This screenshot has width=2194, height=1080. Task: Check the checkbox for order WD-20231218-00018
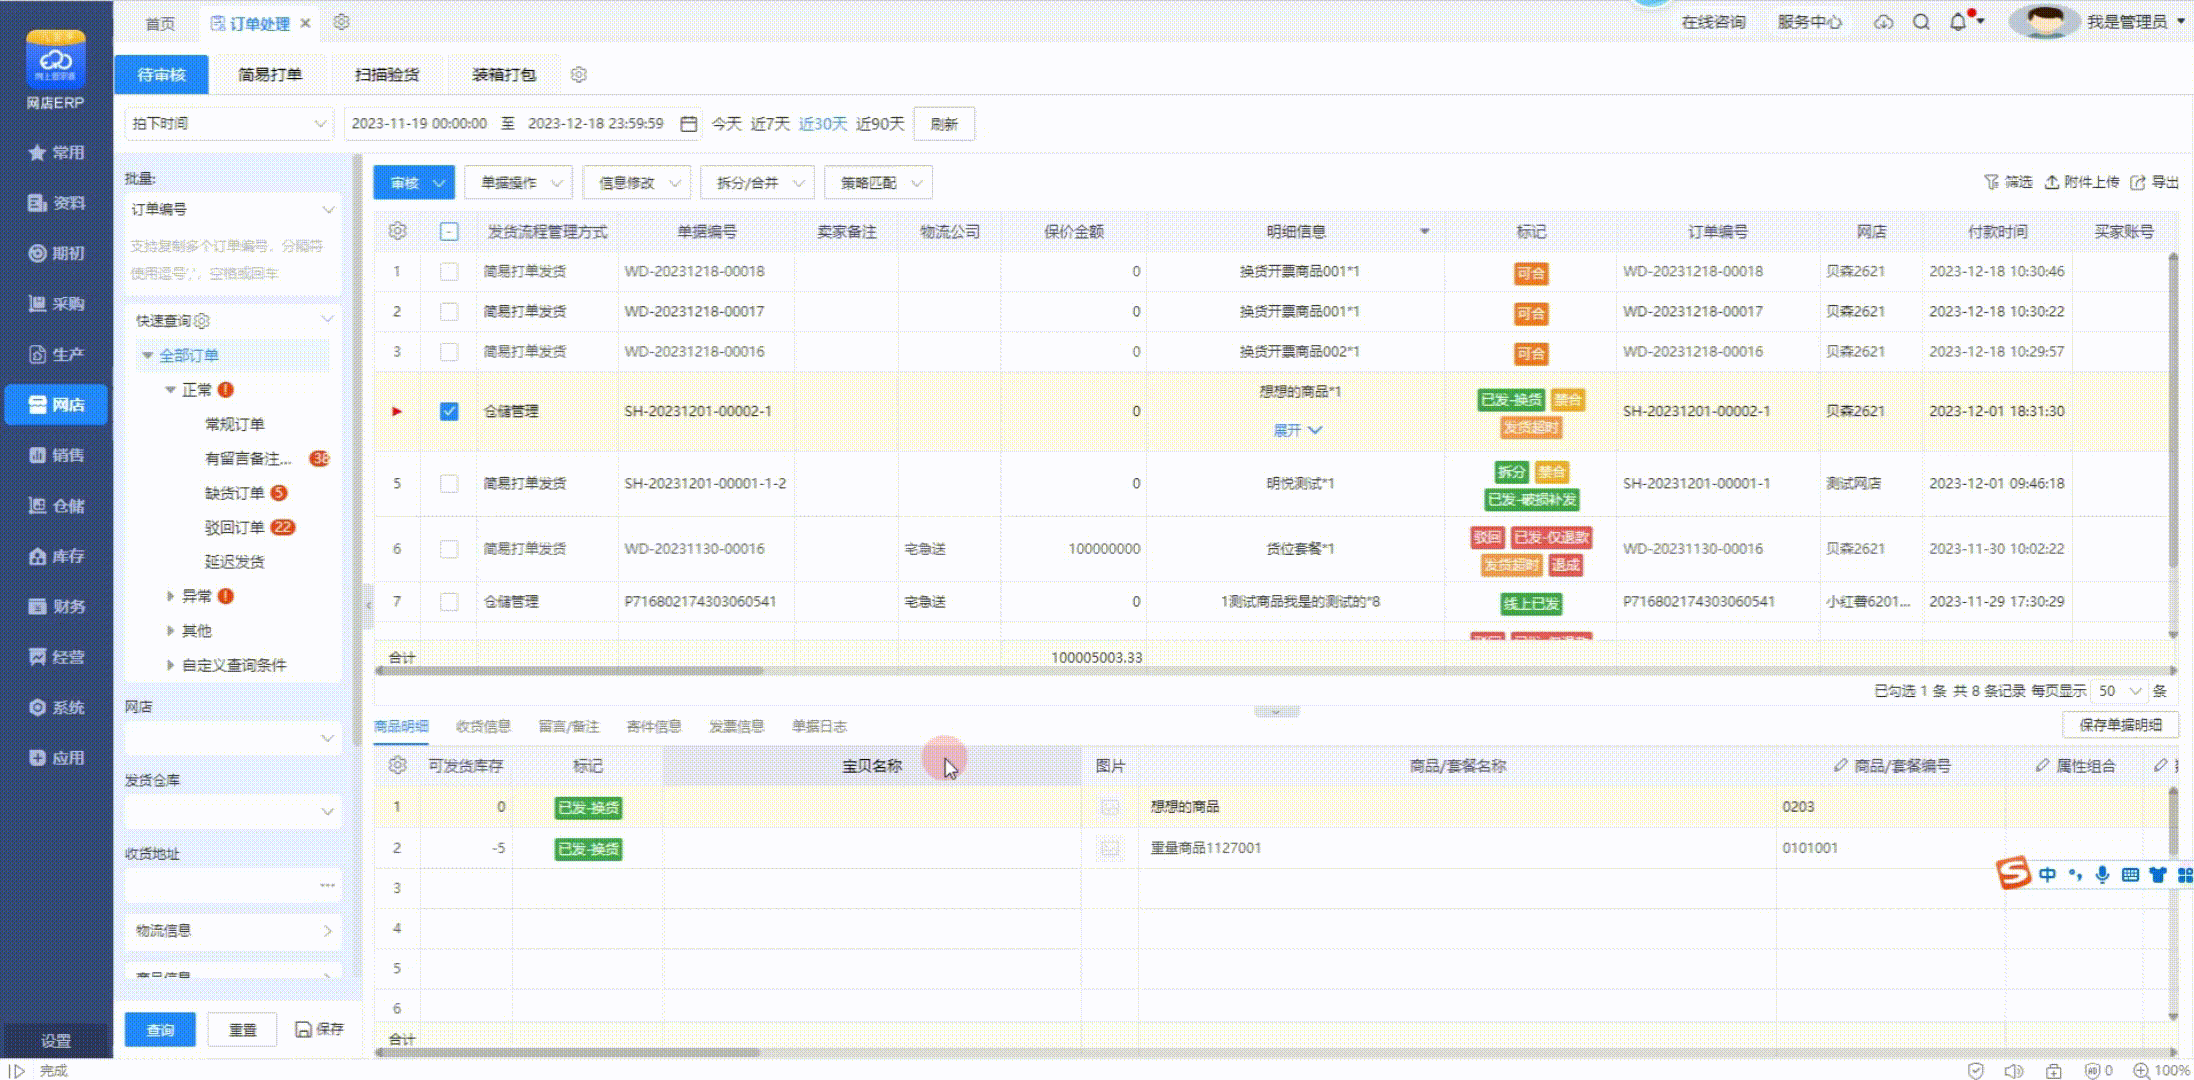(449, 272)
